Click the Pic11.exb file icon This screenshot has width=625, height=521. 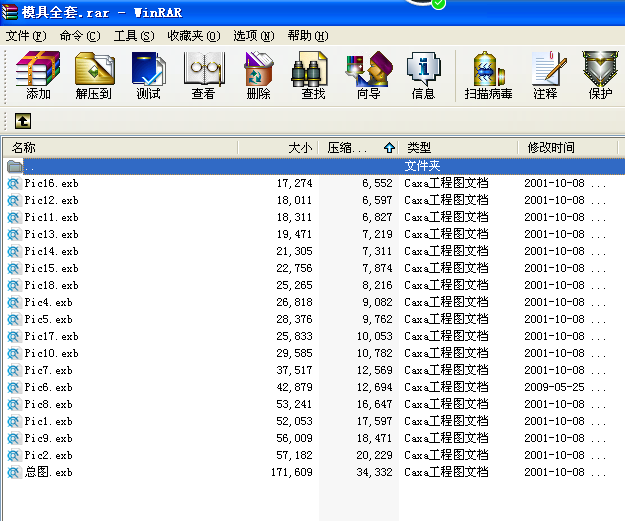14,217
